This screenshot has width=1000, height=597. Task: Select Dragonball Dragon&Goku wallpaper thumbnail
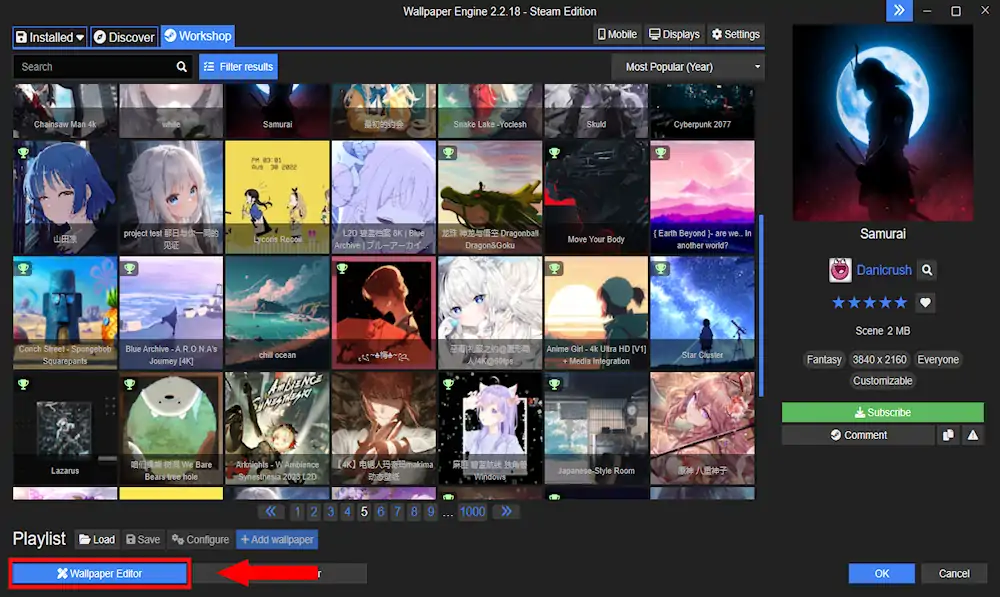pyautogui.click(x=490, y=197)
